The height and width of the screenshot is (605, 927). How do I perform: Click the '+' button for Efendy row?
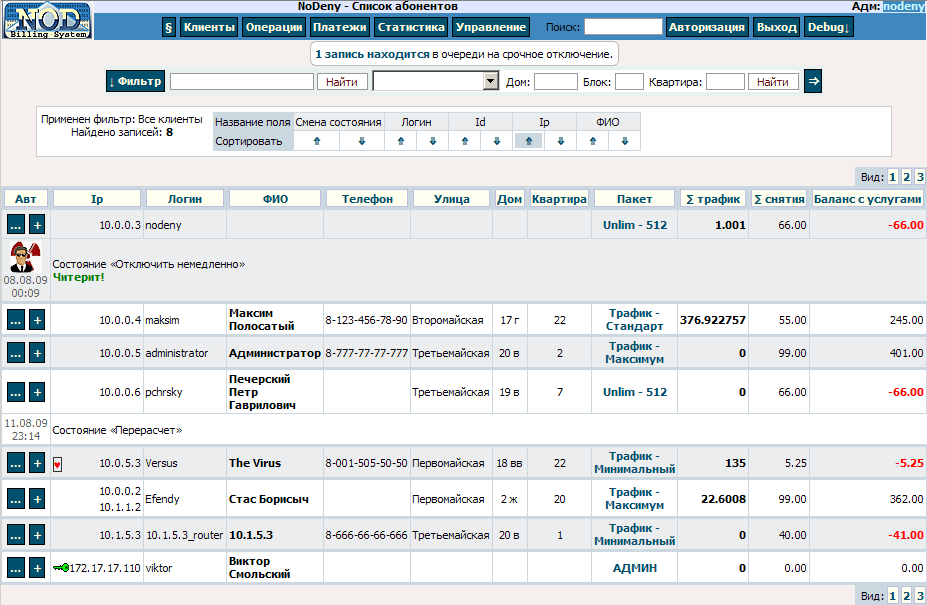37,499
